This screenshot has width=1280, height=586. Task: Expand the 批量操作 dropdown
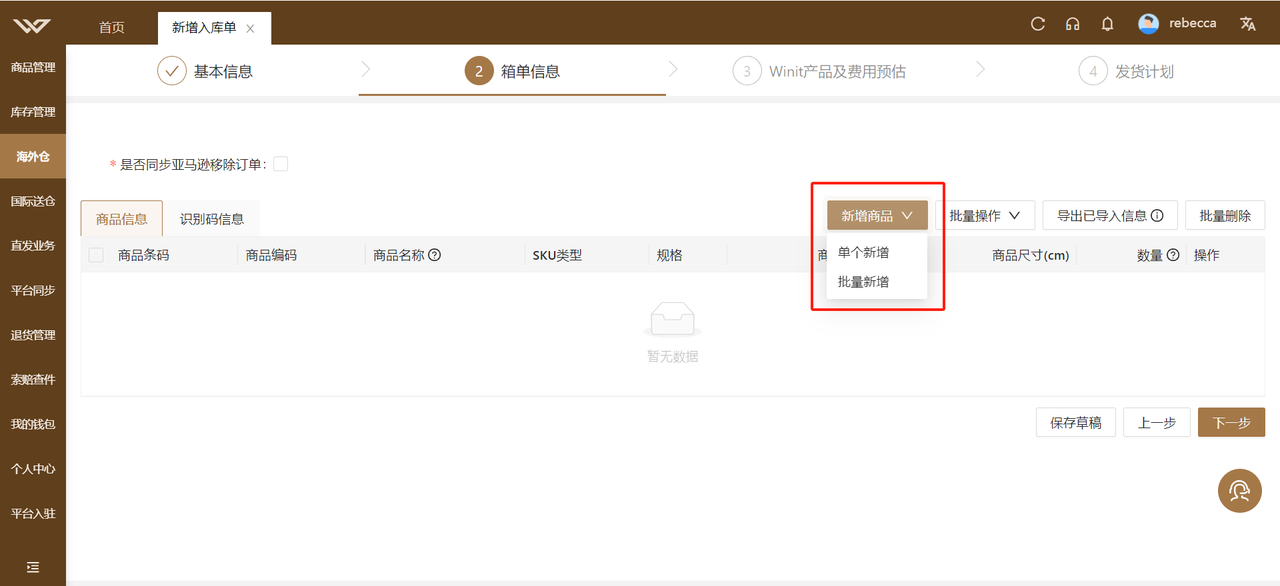pos(985,215)
